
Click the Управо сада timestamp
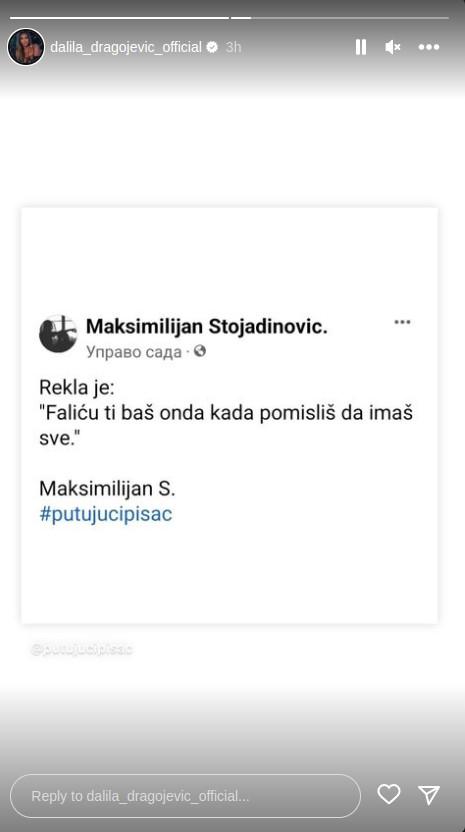[x=134, y=352]
